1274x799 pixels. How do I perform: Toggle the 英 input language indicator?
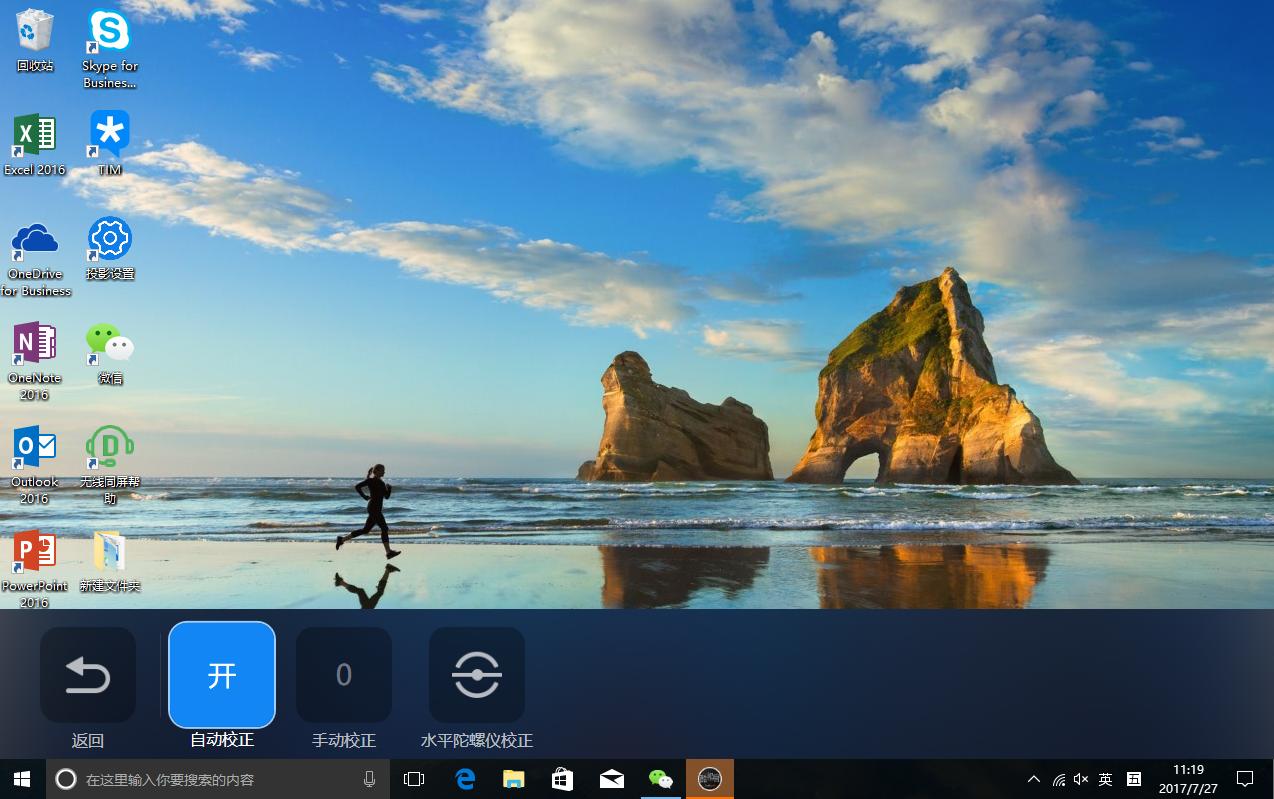[1106, 779]
